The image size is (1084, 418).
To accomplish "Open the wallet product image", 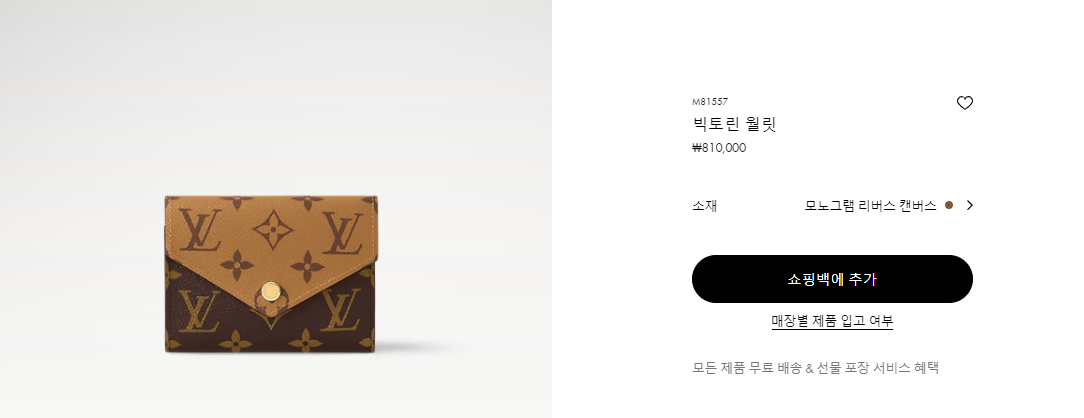I will pos(271,274).
